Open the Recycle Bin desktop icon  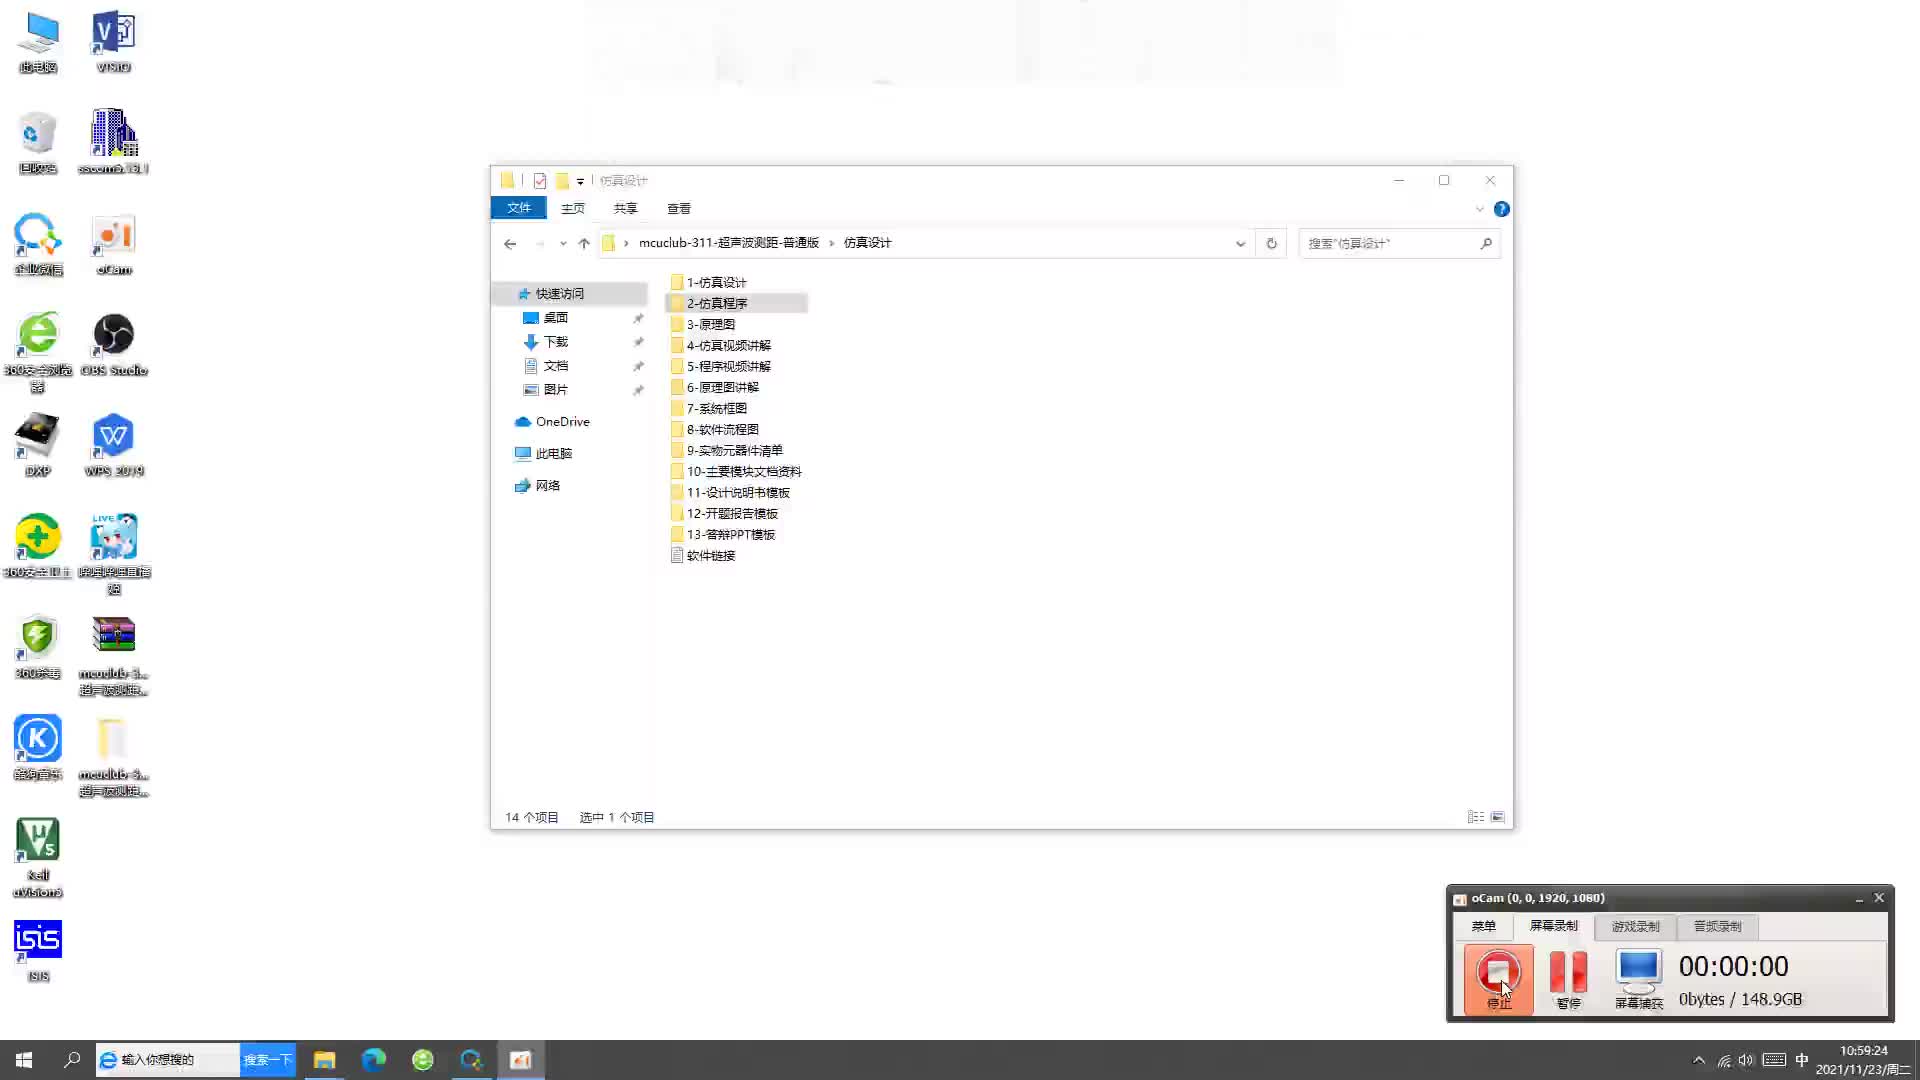coord(38,142)
